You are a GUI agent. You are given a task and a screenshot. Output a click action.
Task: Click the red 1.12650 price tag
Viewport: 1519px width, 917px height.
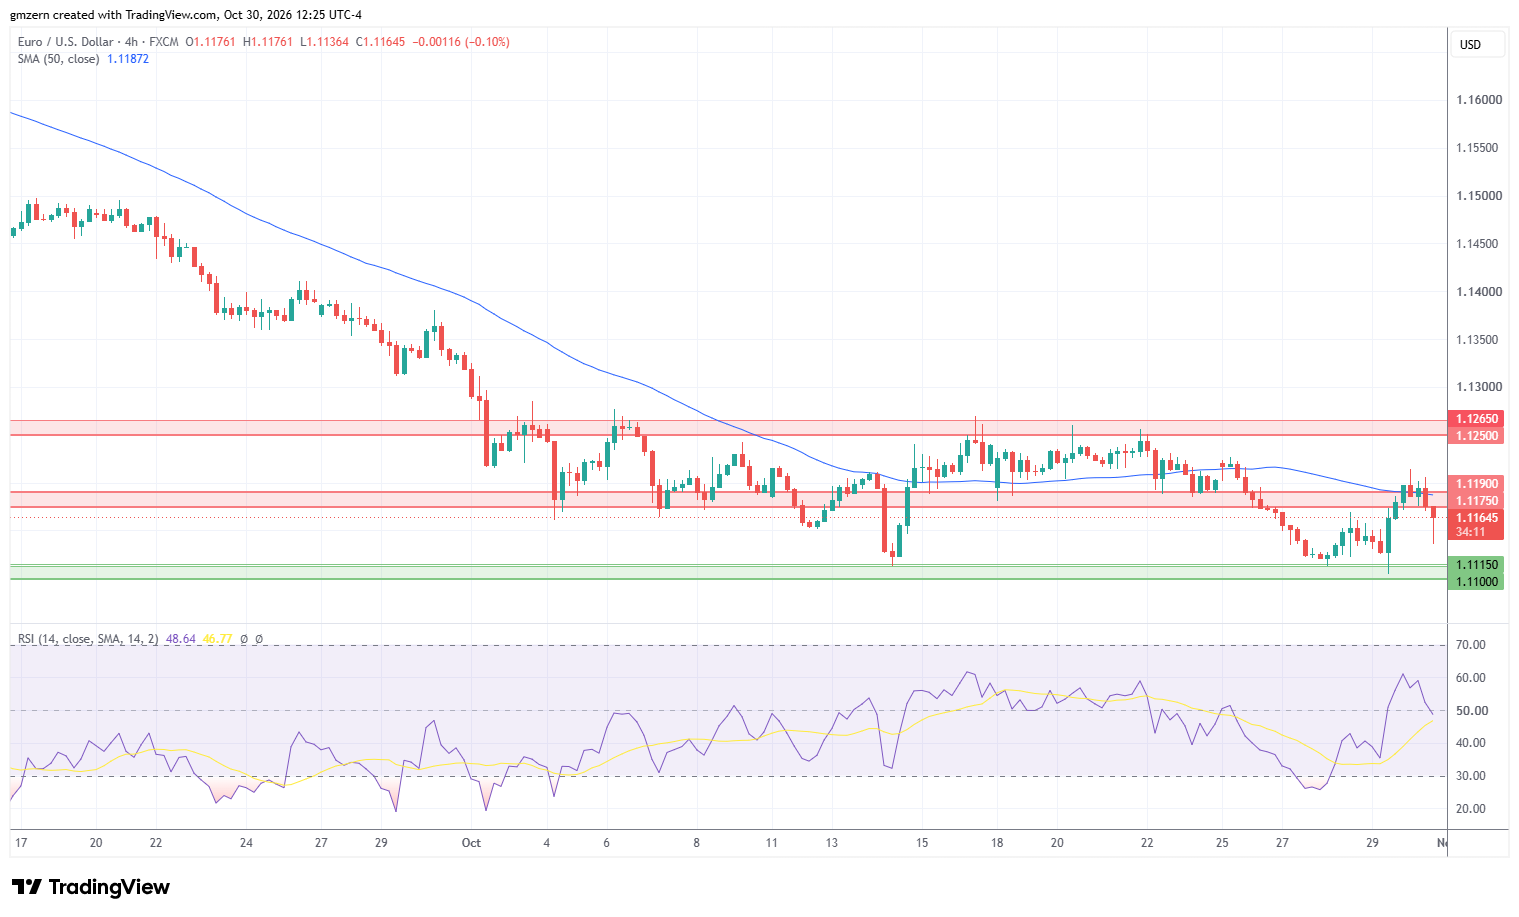click(x=1476, y=419)
